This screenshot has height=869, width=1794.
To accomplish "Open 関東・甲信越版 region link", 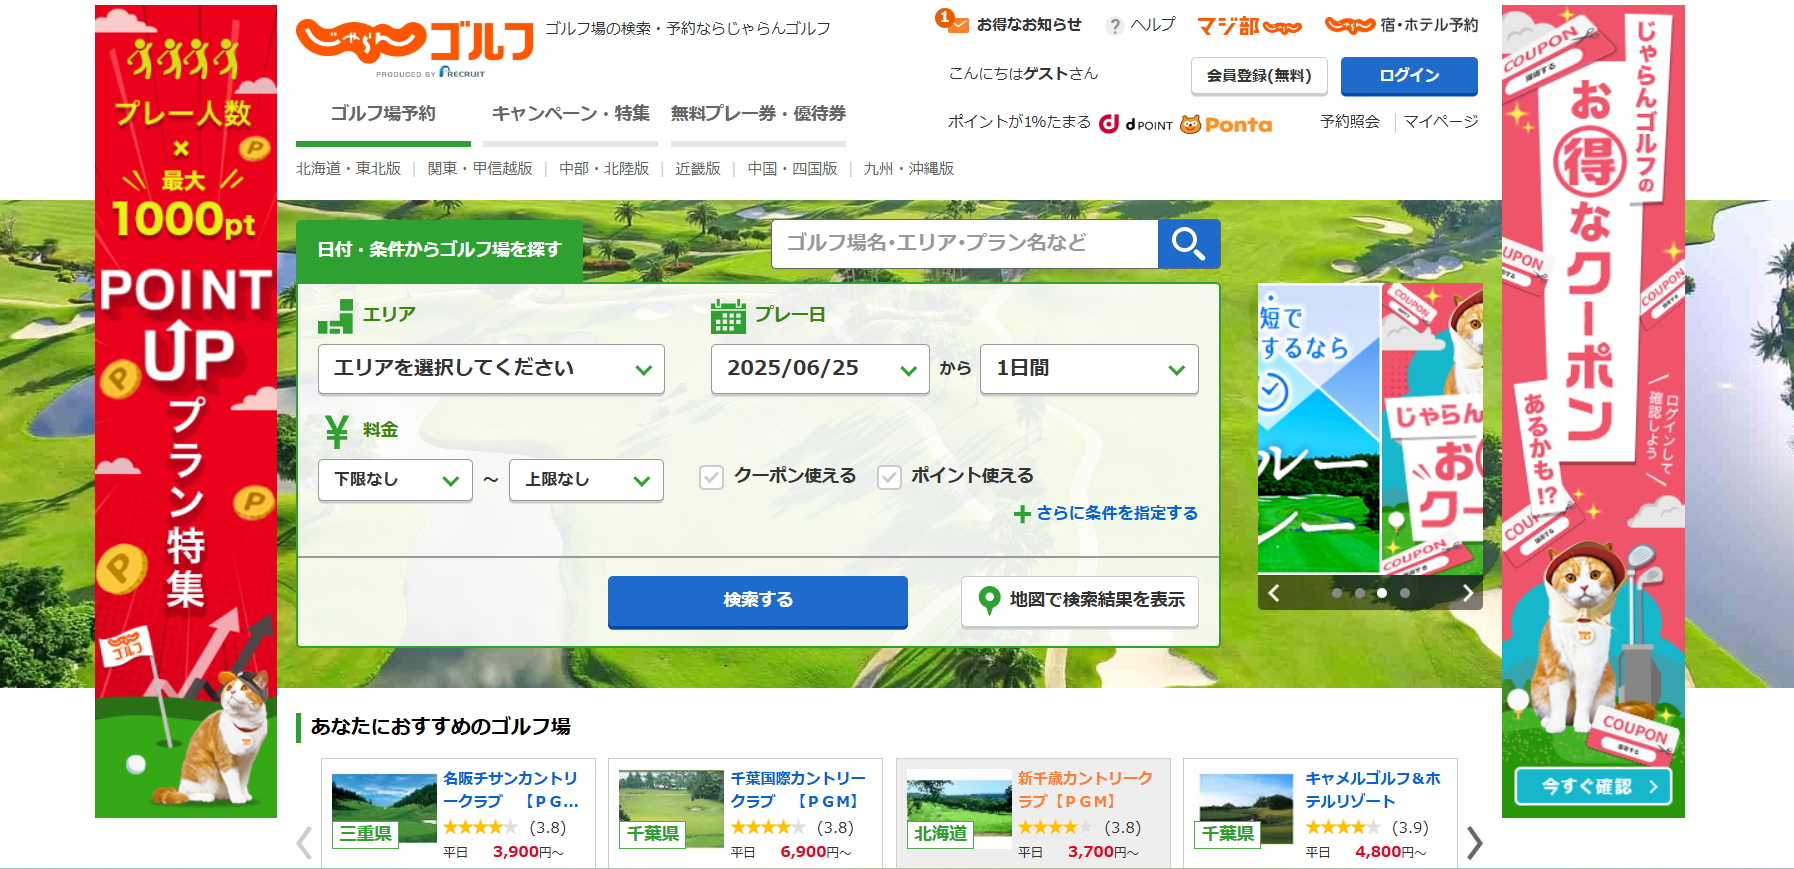I will (480, 169).
